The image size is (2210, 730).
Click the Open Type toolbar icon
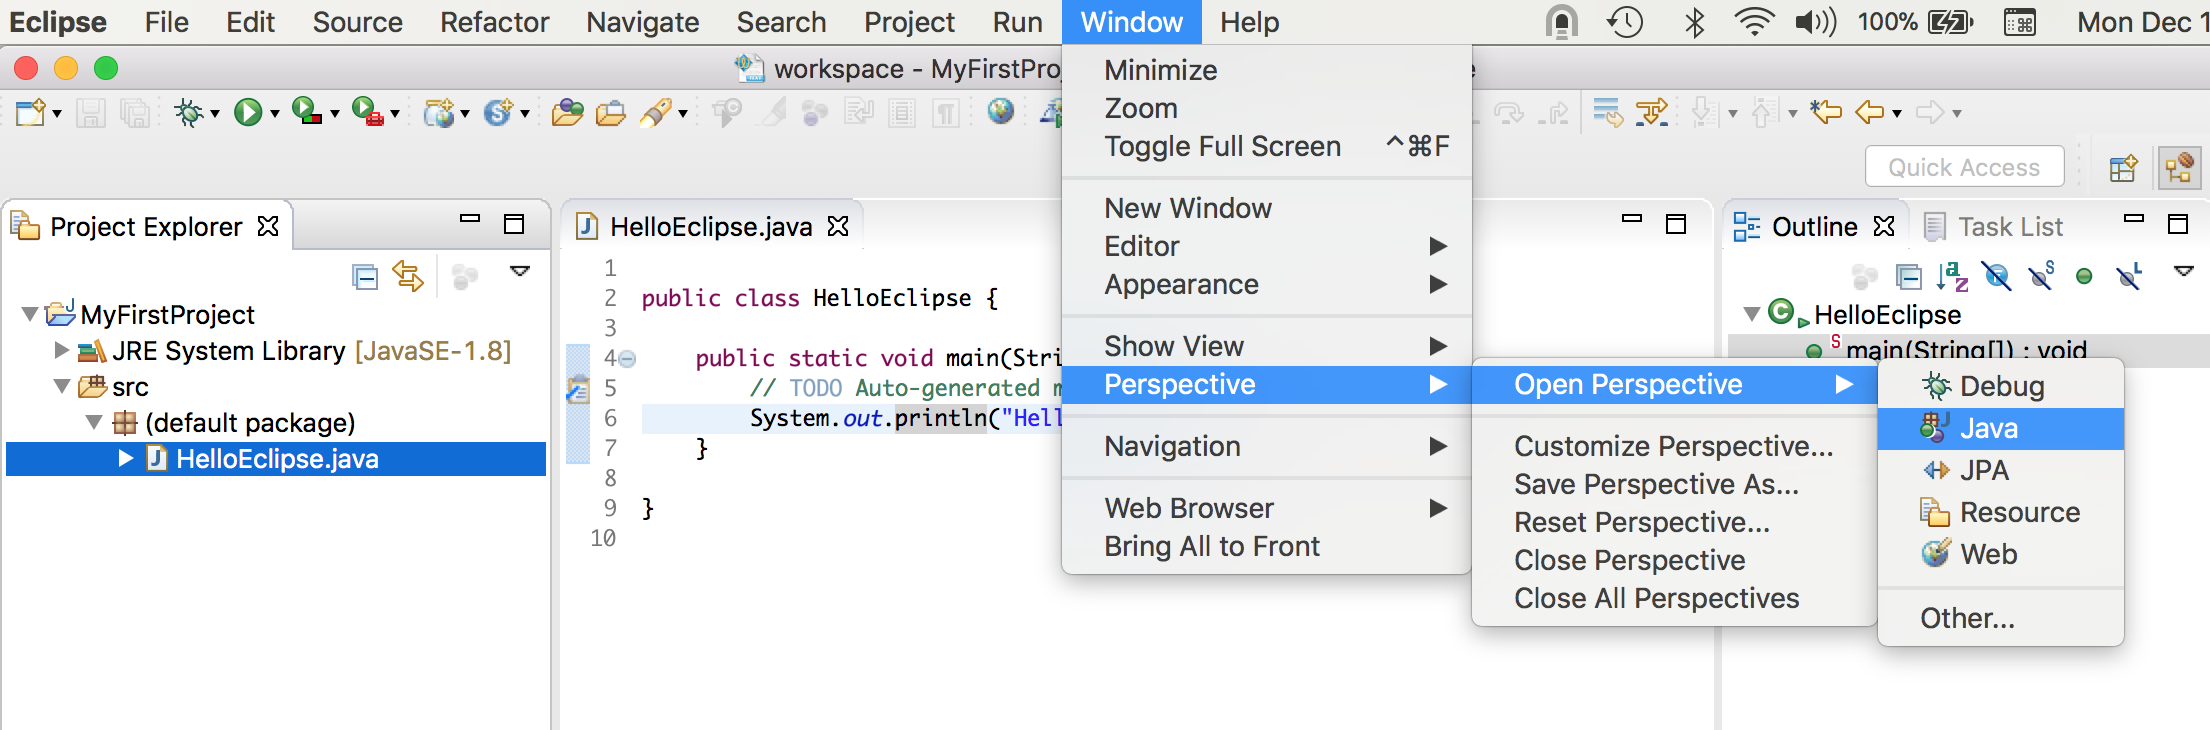coord(567,112)
